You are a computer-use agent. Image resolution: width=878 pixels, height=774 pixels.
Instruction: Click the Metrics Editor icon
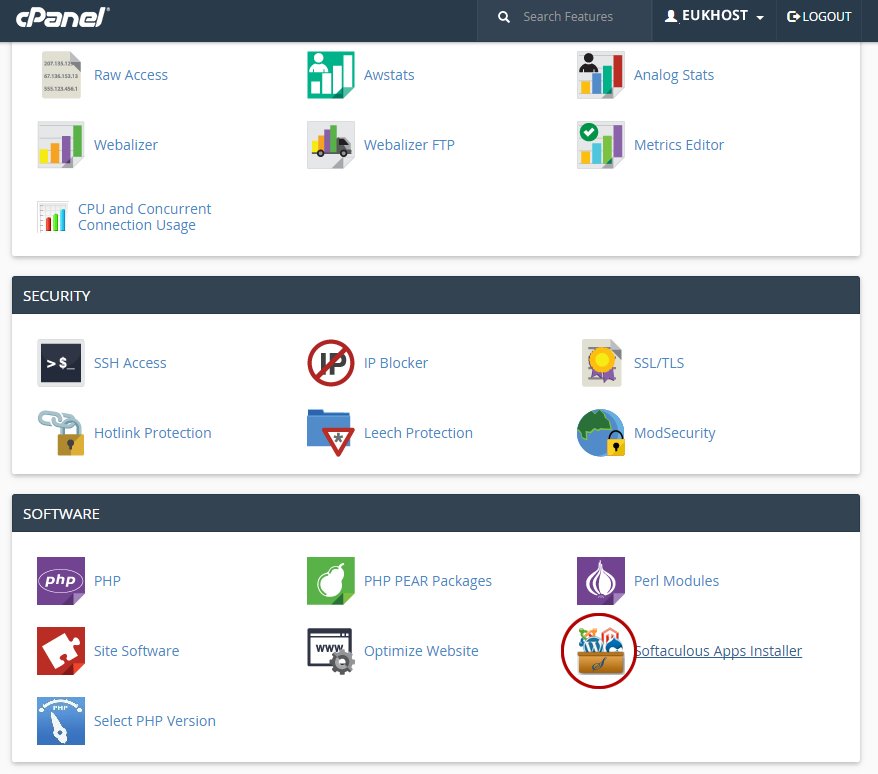(600, 144)
